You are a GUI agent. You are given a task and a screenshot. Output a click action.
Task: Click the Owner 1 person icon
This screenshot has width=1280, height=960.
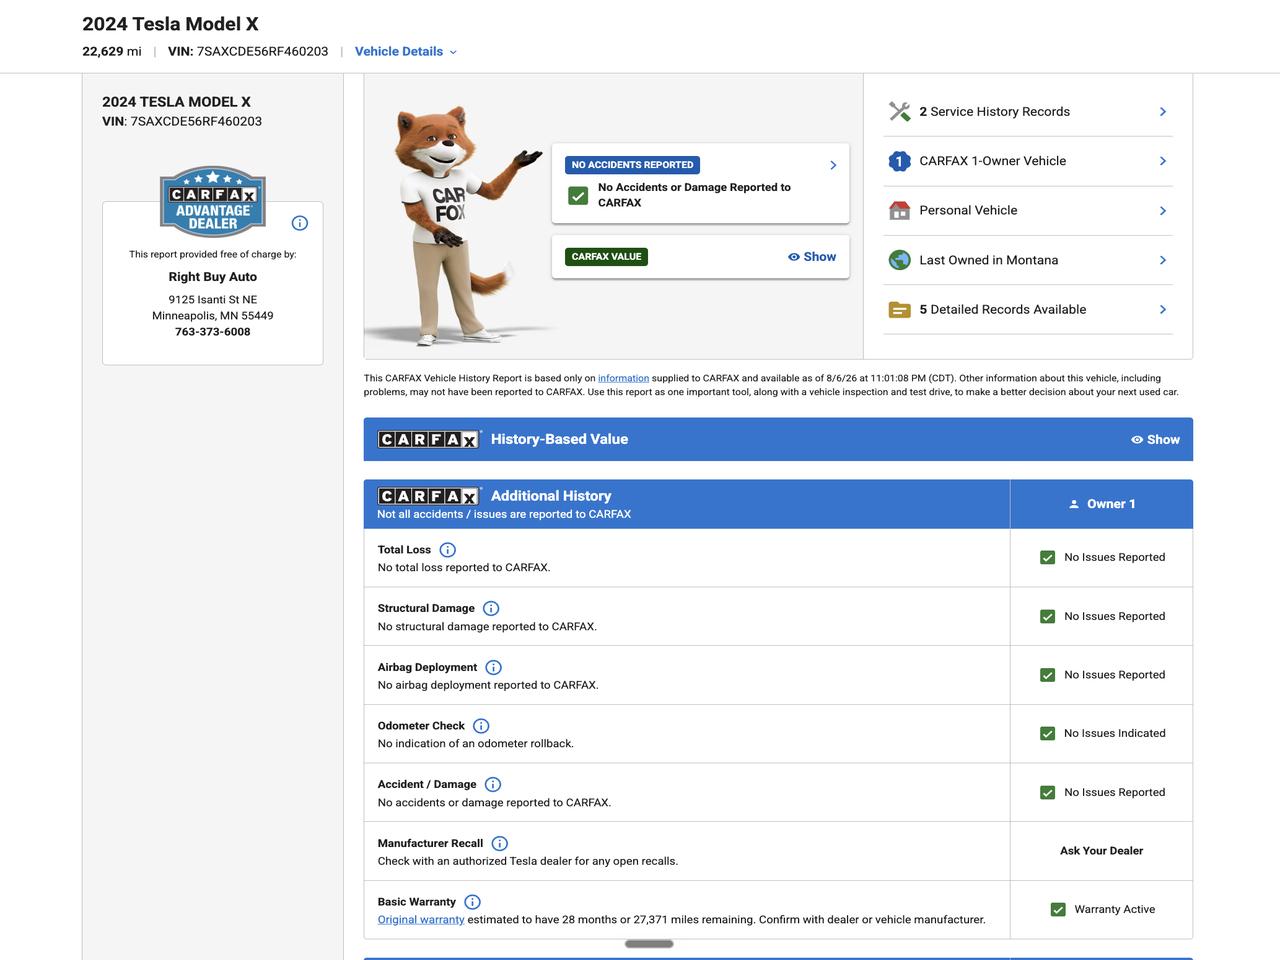(x=1075, y=504)
